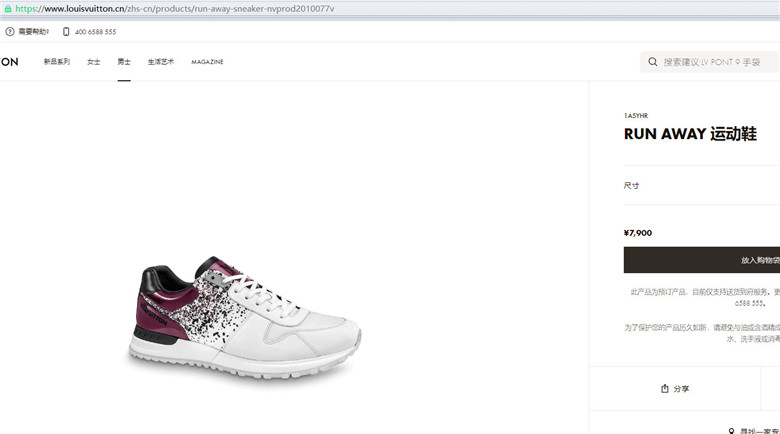Click the search magnifier icon

click(653, 62)
